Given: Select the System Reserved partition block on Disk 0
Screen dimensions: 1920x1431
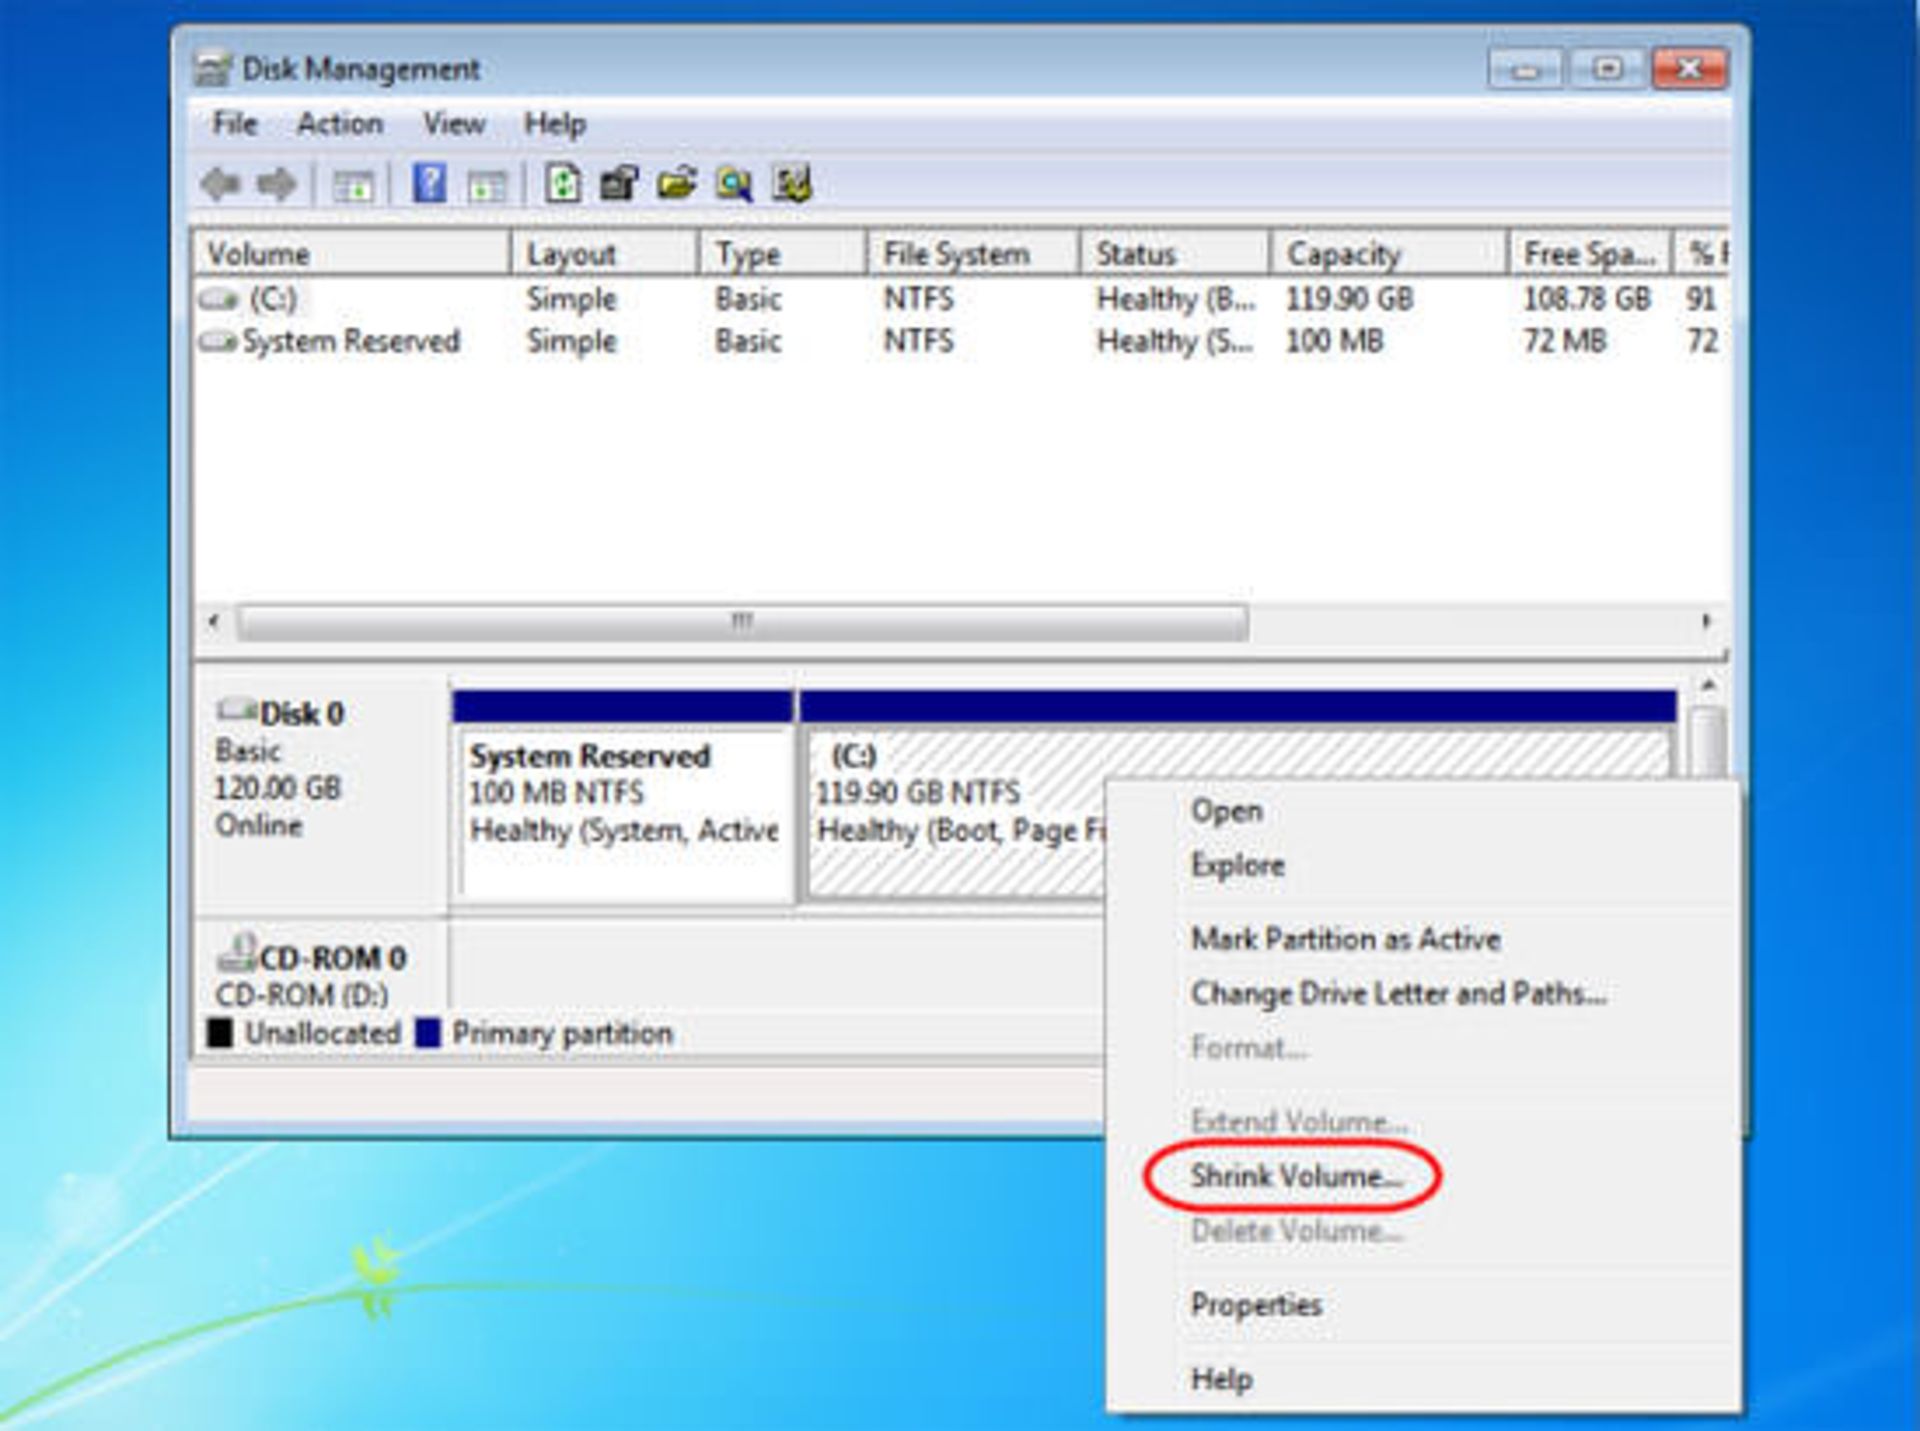Looking at the screenshot, I should tap(624, 798).
